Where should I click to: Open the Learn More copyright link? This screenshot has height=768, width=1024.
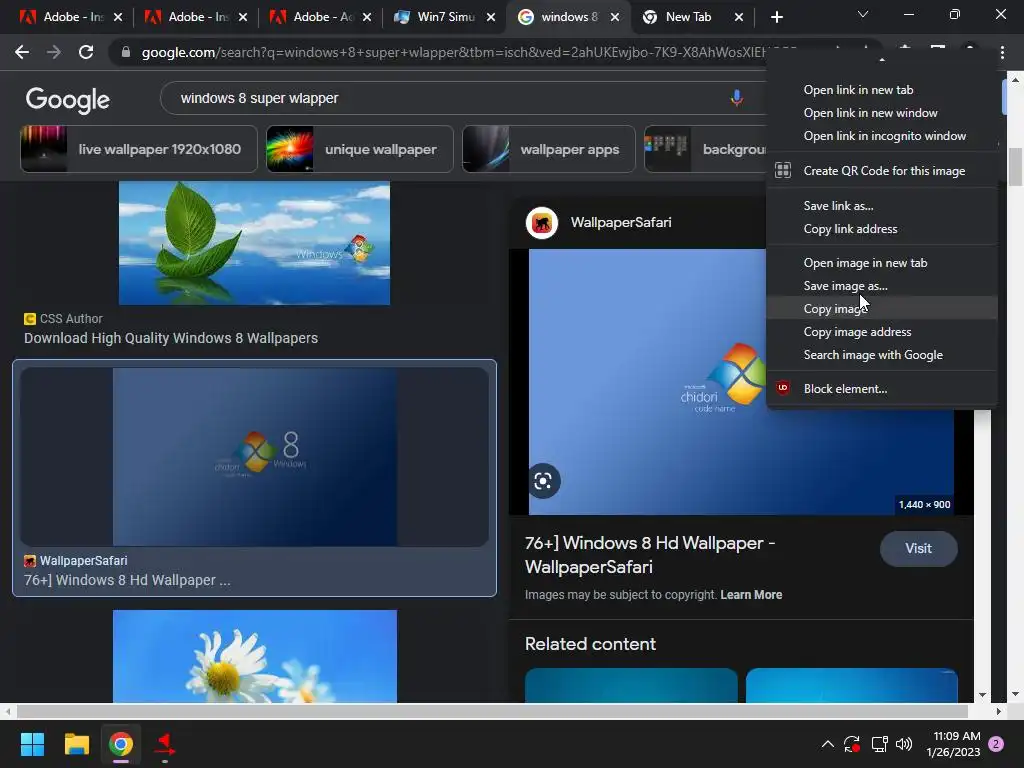click(x=751, y=595)
